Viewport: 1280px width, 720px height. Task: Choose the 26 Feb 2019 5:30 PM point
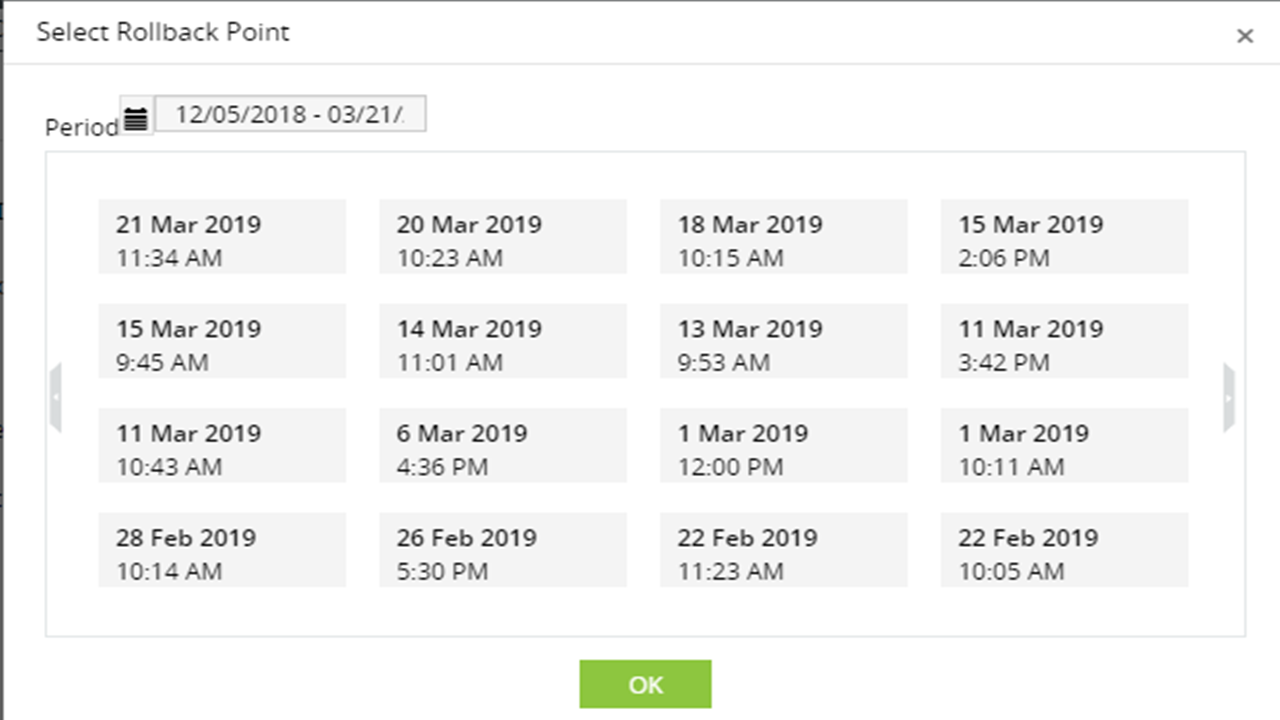coord(503,550)
